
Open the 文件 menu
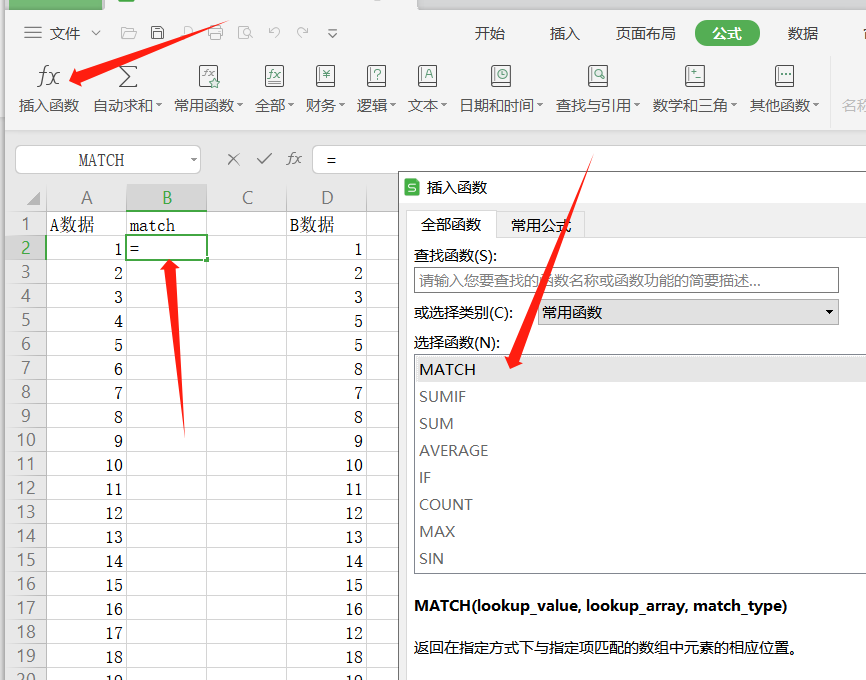(63, 33)
